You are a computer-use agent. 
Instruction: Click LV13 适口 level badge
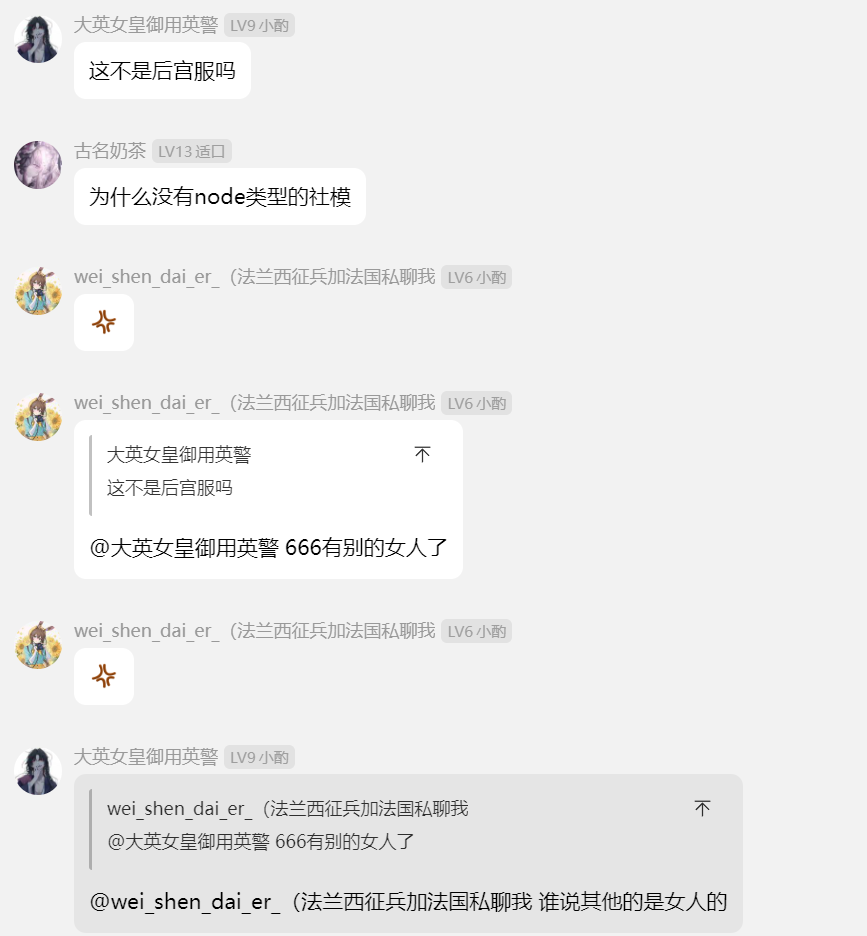[x=192, y=152]
